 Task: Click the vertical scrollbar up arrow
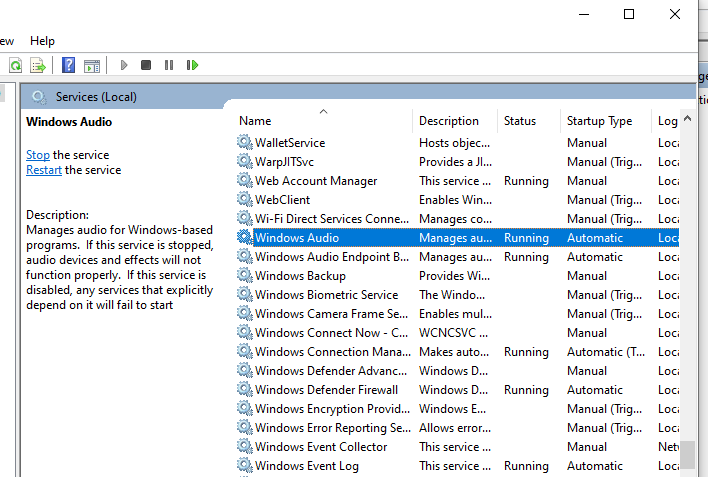pos(687,120)
